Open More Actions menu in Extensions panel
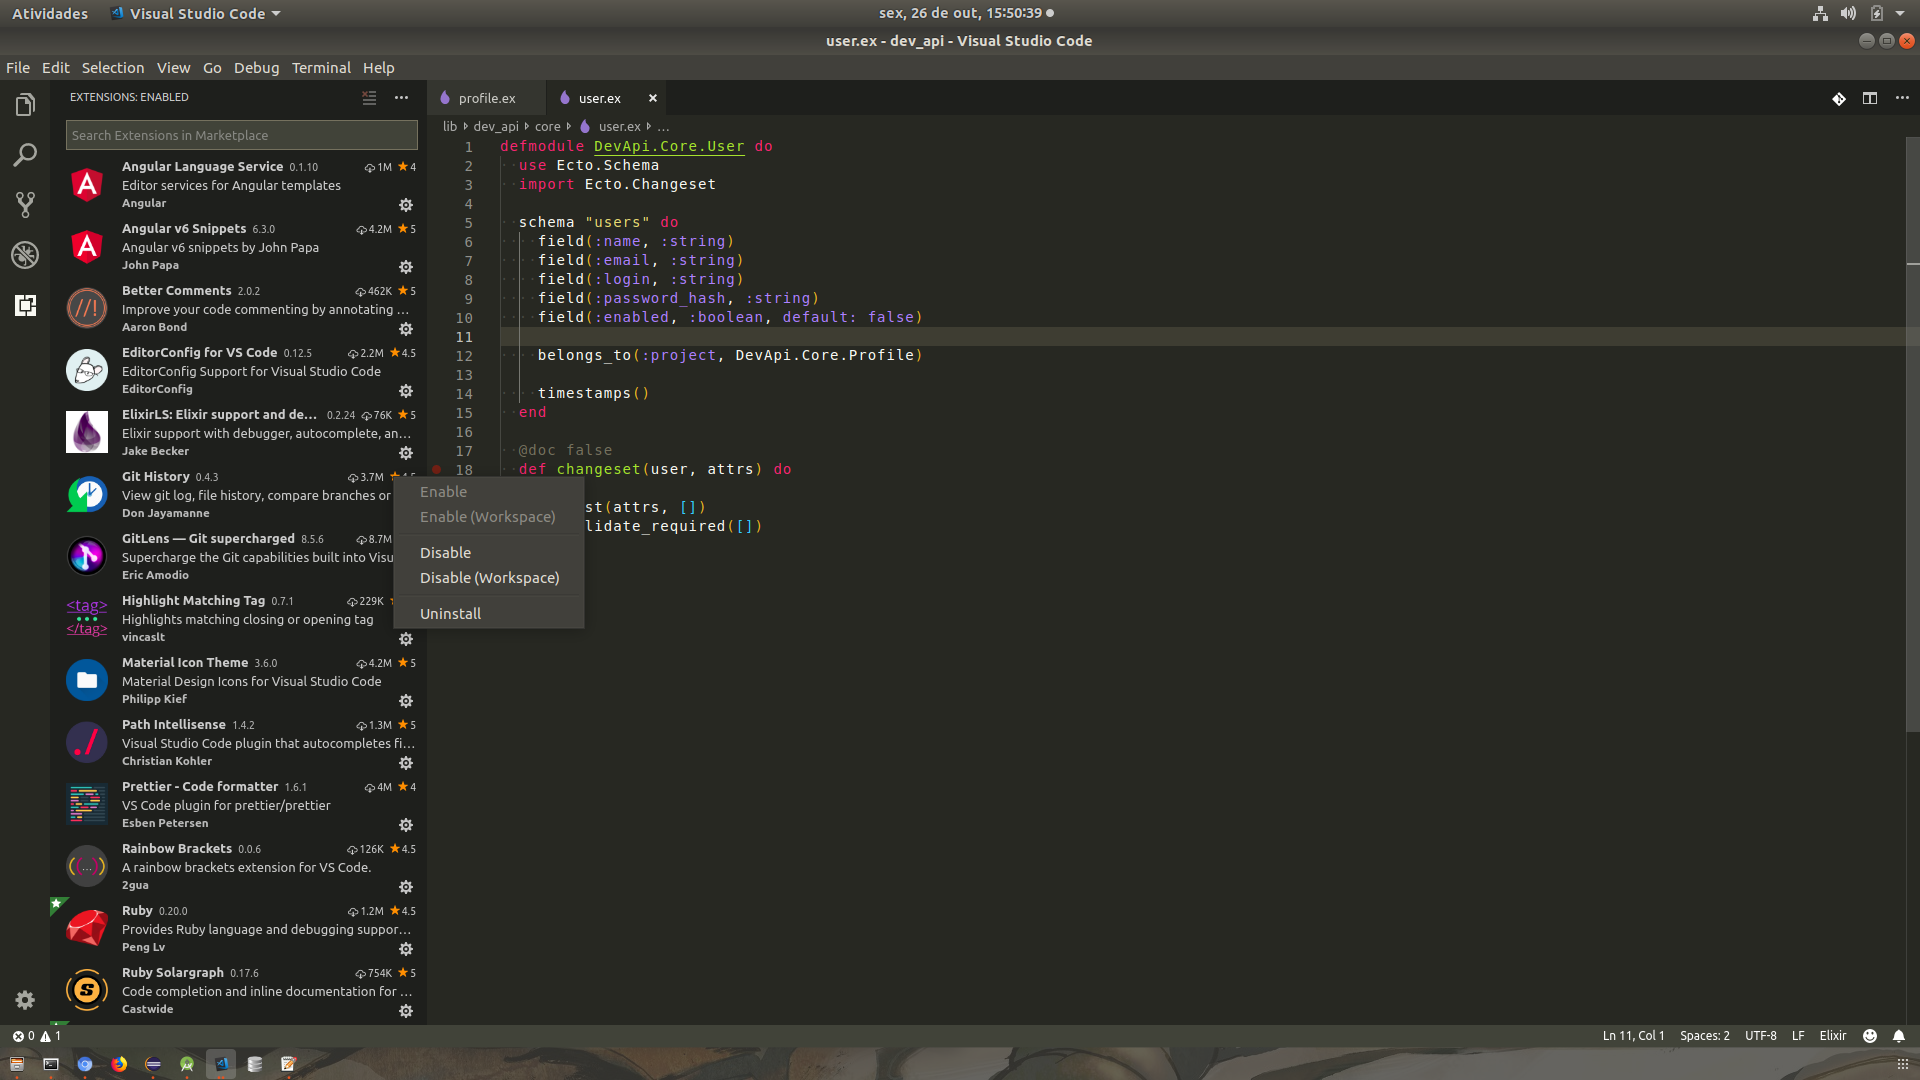This screenshot has width=1920, height=1080. tap(401, 97)
